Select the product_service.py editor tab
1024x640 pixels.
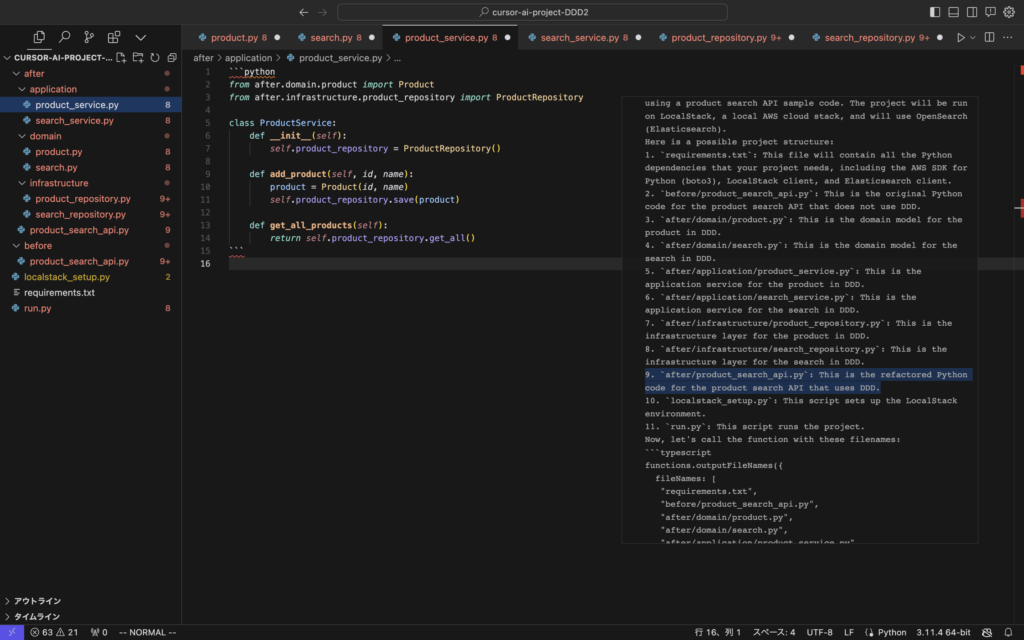451,37
